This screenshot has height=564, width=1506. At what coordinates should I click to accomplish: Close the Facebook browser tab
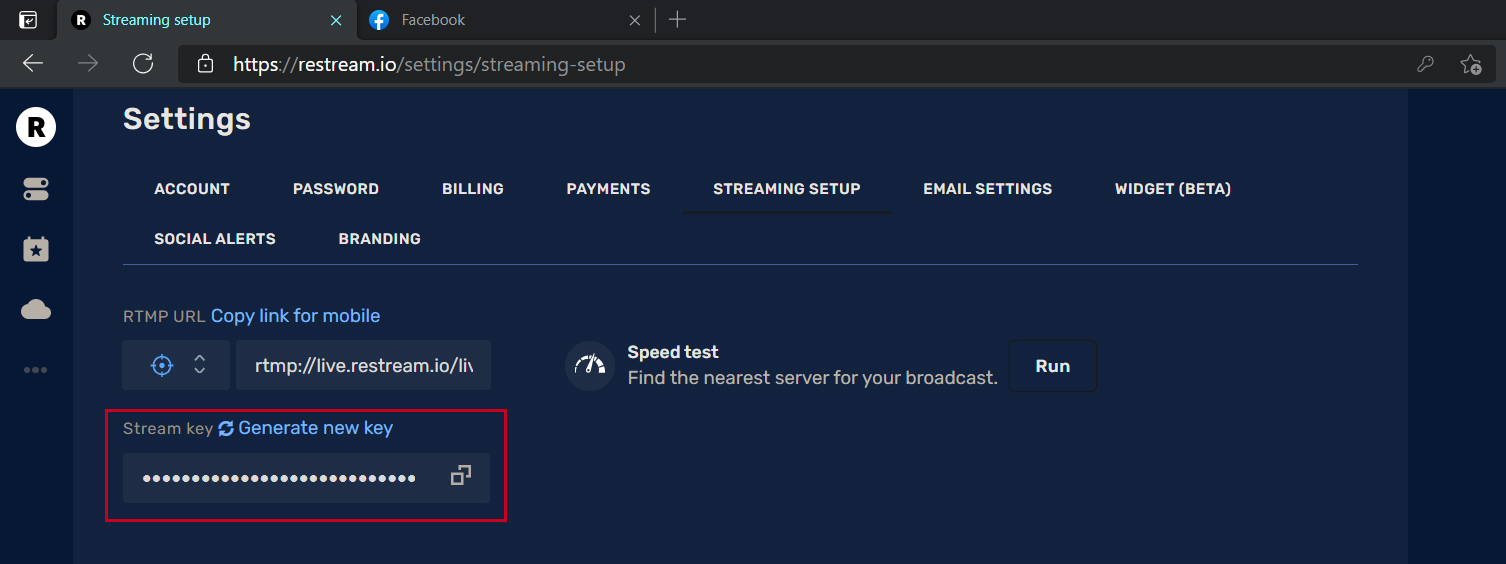[x=634, y=20]
